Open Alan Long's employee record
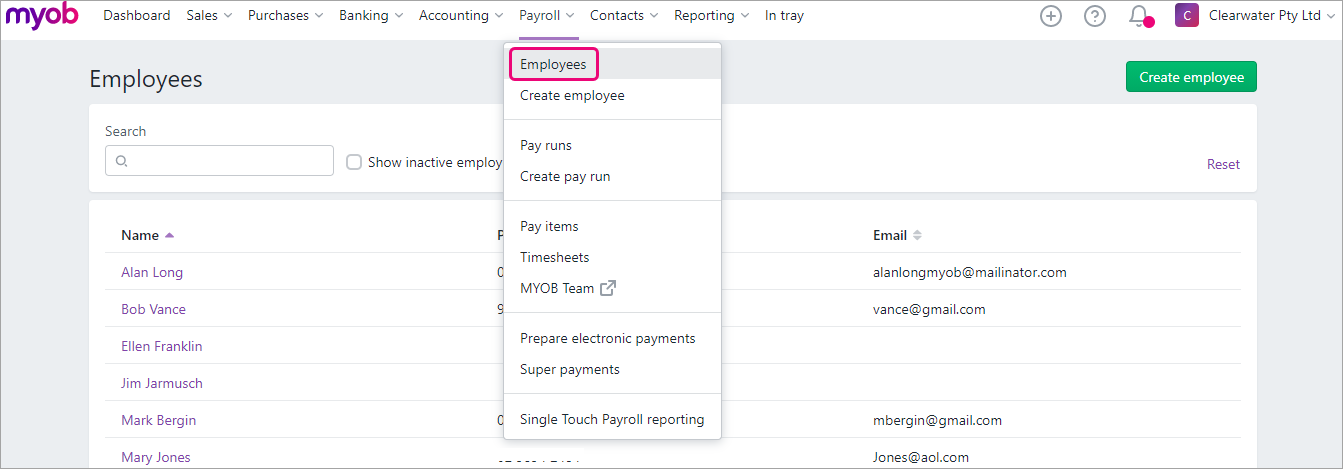1343x469 pixels. [x=152, y=272]
